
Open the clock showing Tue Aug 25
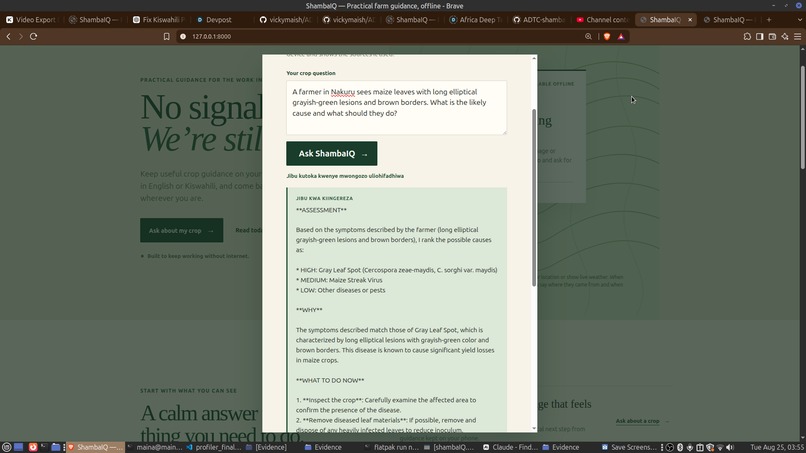point(777,447)
